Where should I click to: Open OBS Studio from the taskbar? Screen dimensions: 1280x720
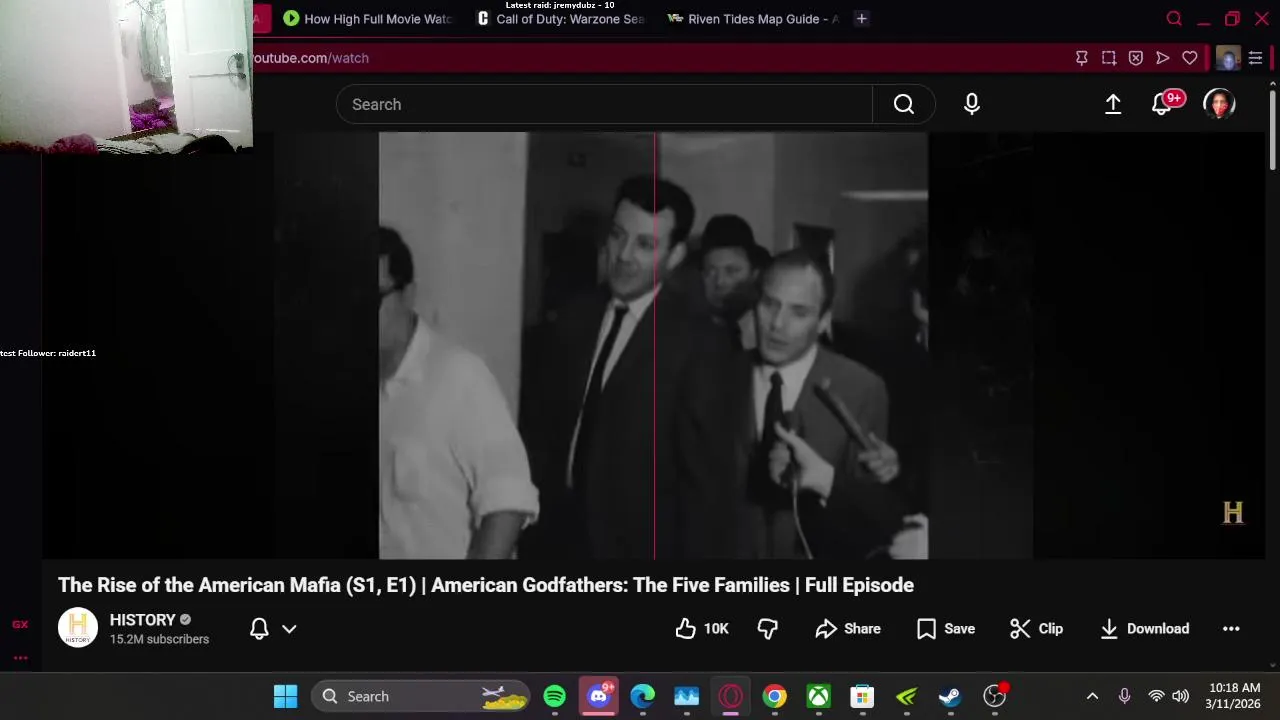995,696
